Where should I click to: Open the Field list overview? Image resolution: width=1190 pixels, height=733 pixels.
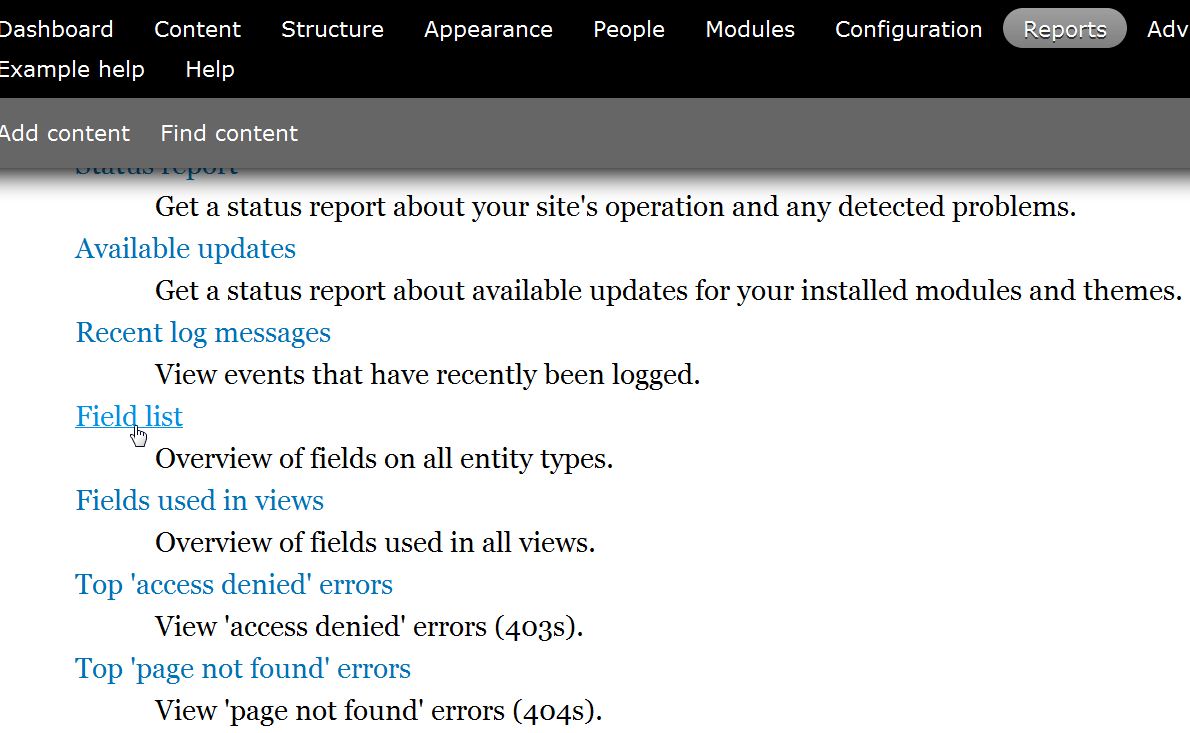click(x=129, y=416)
